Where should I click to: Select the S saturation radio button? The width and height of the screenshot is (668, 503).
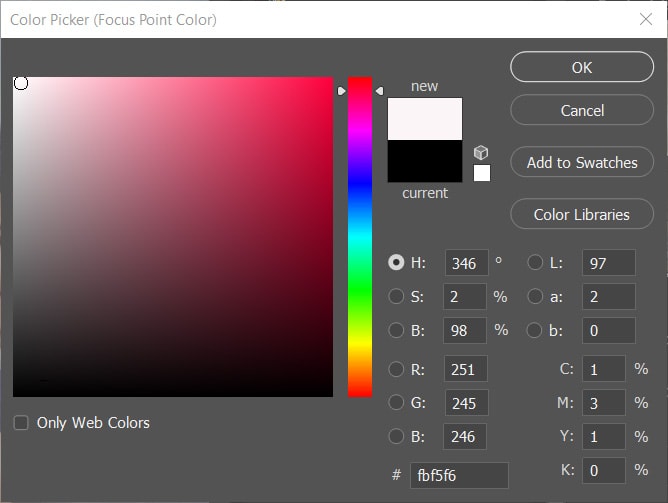[396, 297]
